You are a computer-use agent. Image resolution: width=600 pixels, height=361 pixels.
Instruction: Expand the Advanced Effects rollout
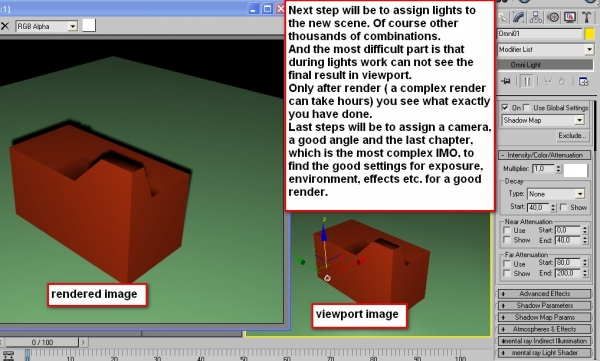(x=544, y=294)
